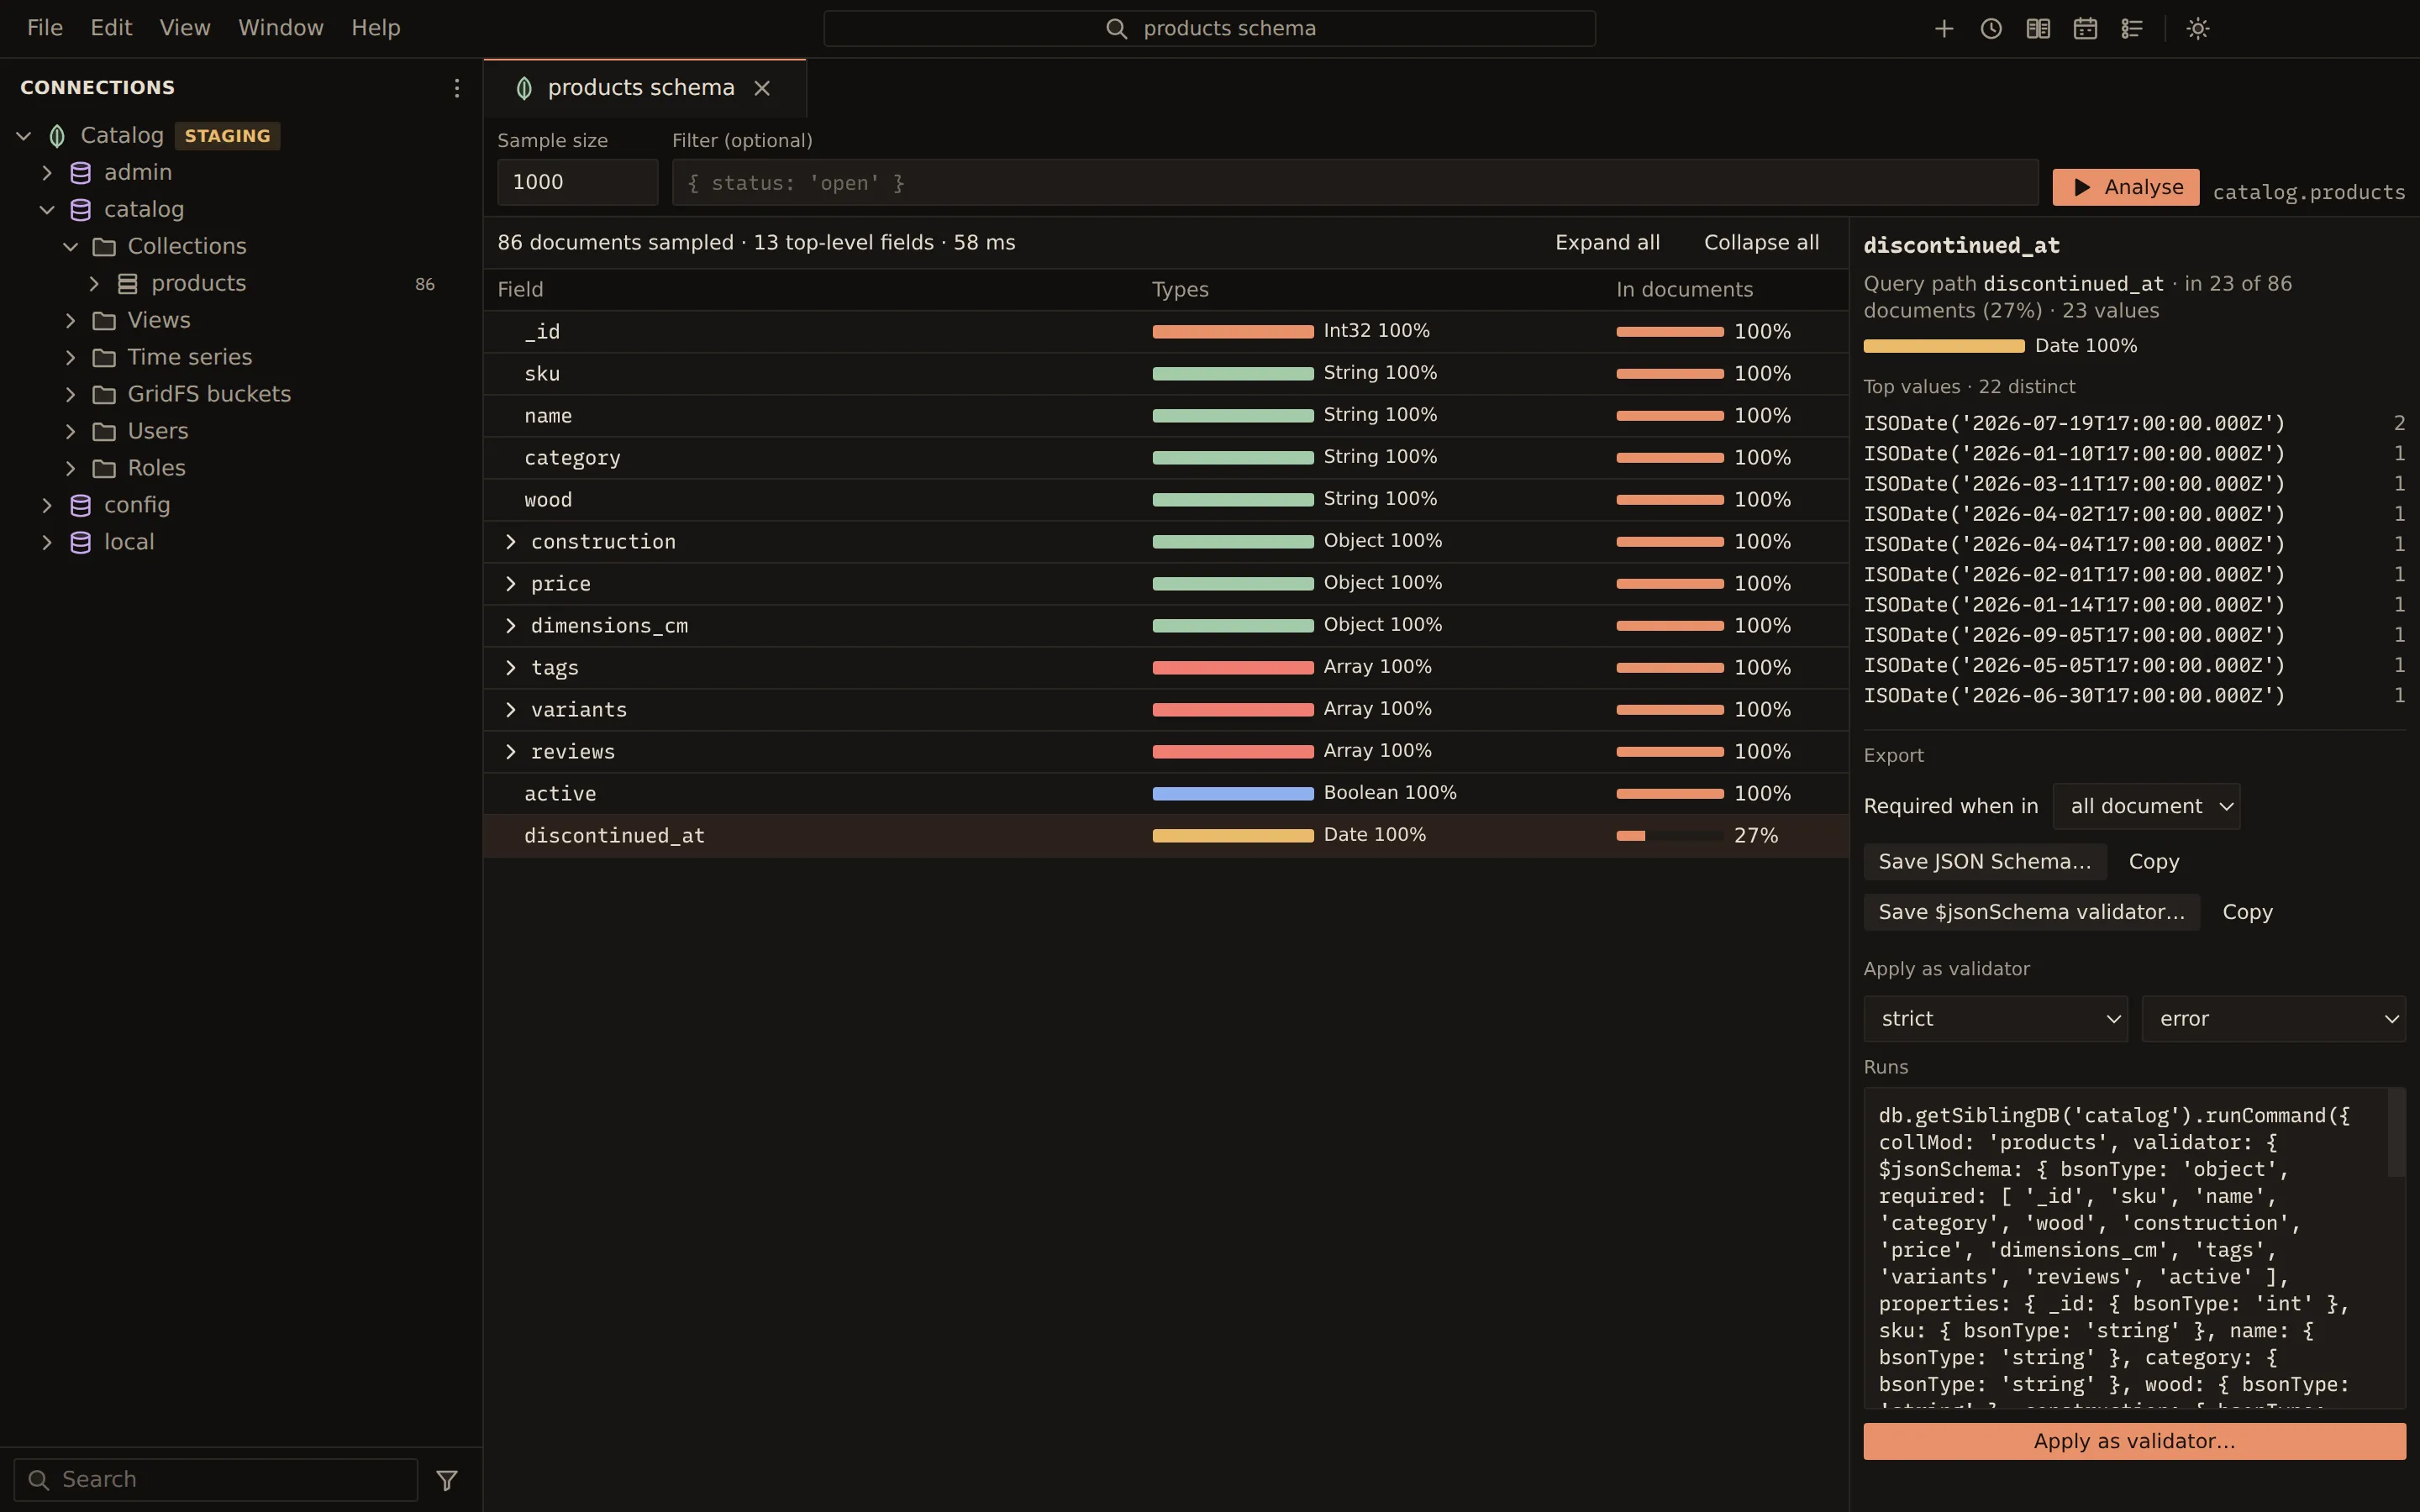This screenshot has height=1512, width=2420.
Task: Expand the tags field row
Action: tap(511, 668)
